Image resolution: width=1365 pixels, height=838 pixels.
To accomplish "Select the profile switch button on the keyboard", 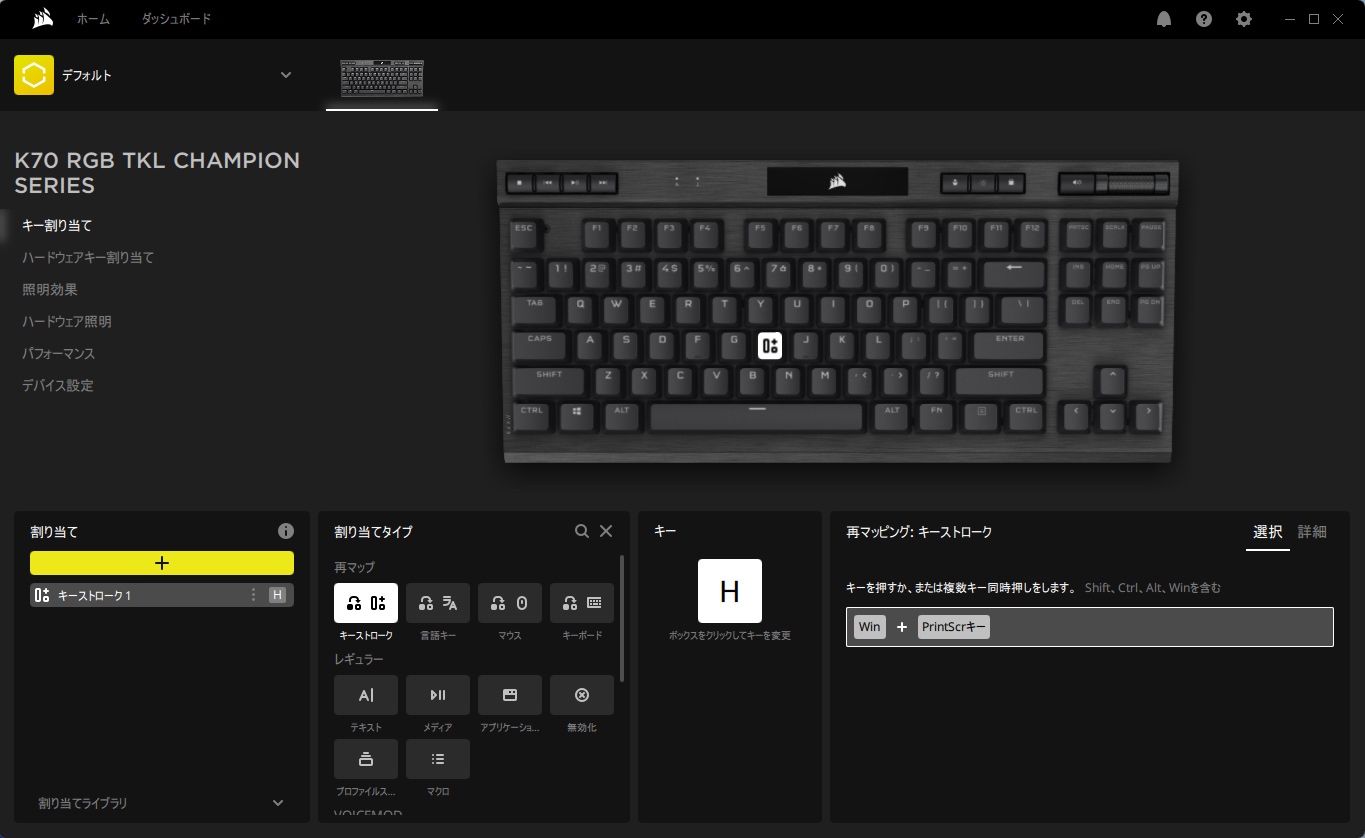I will point(956,183).
